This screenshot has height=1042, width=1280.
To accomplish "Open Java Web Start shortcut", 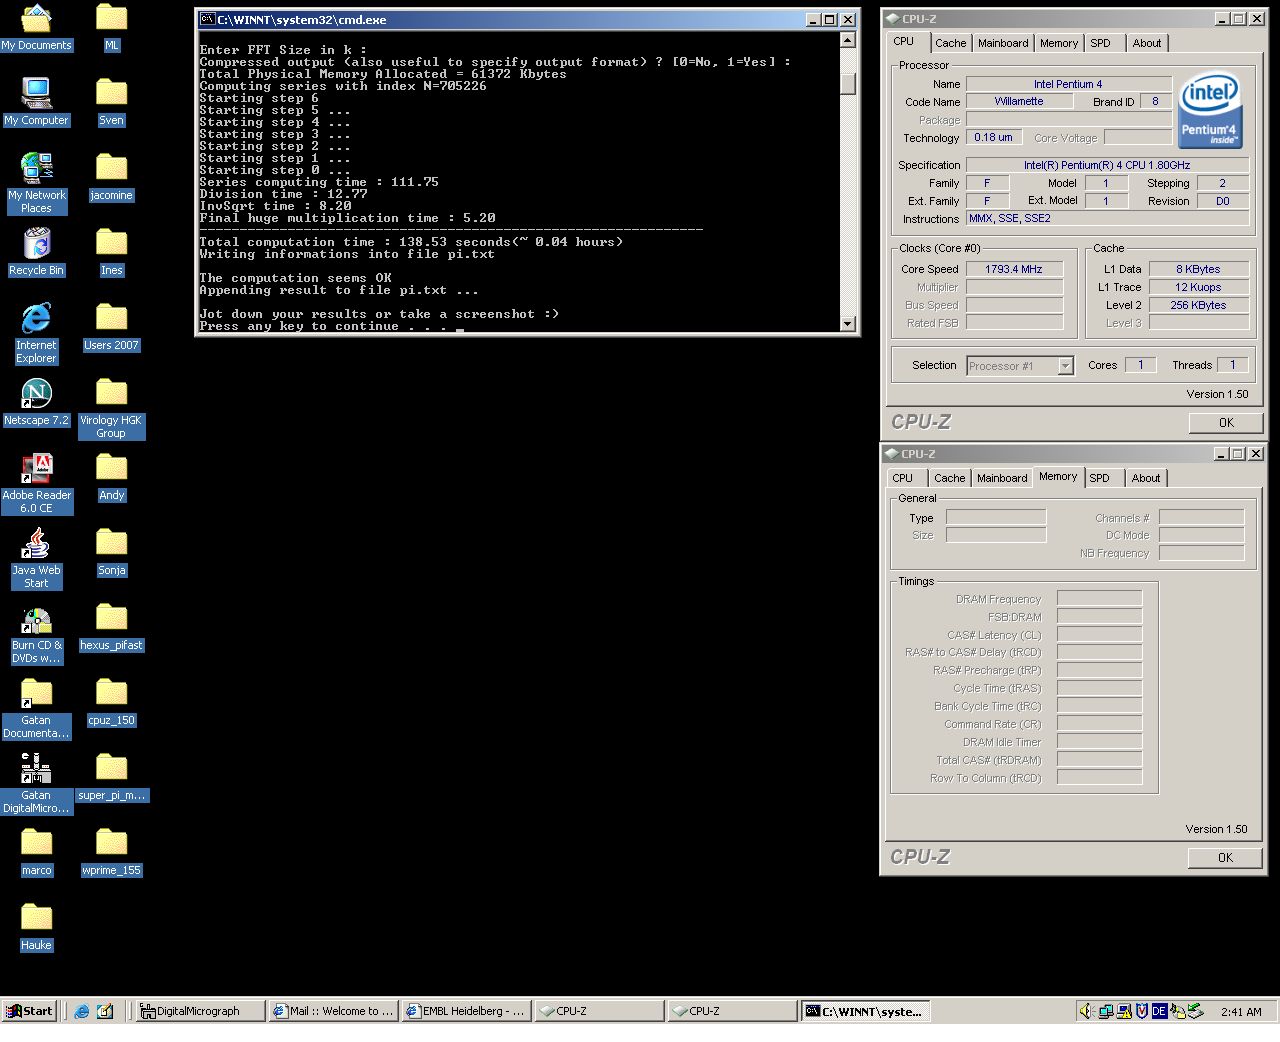I will 36,557.
